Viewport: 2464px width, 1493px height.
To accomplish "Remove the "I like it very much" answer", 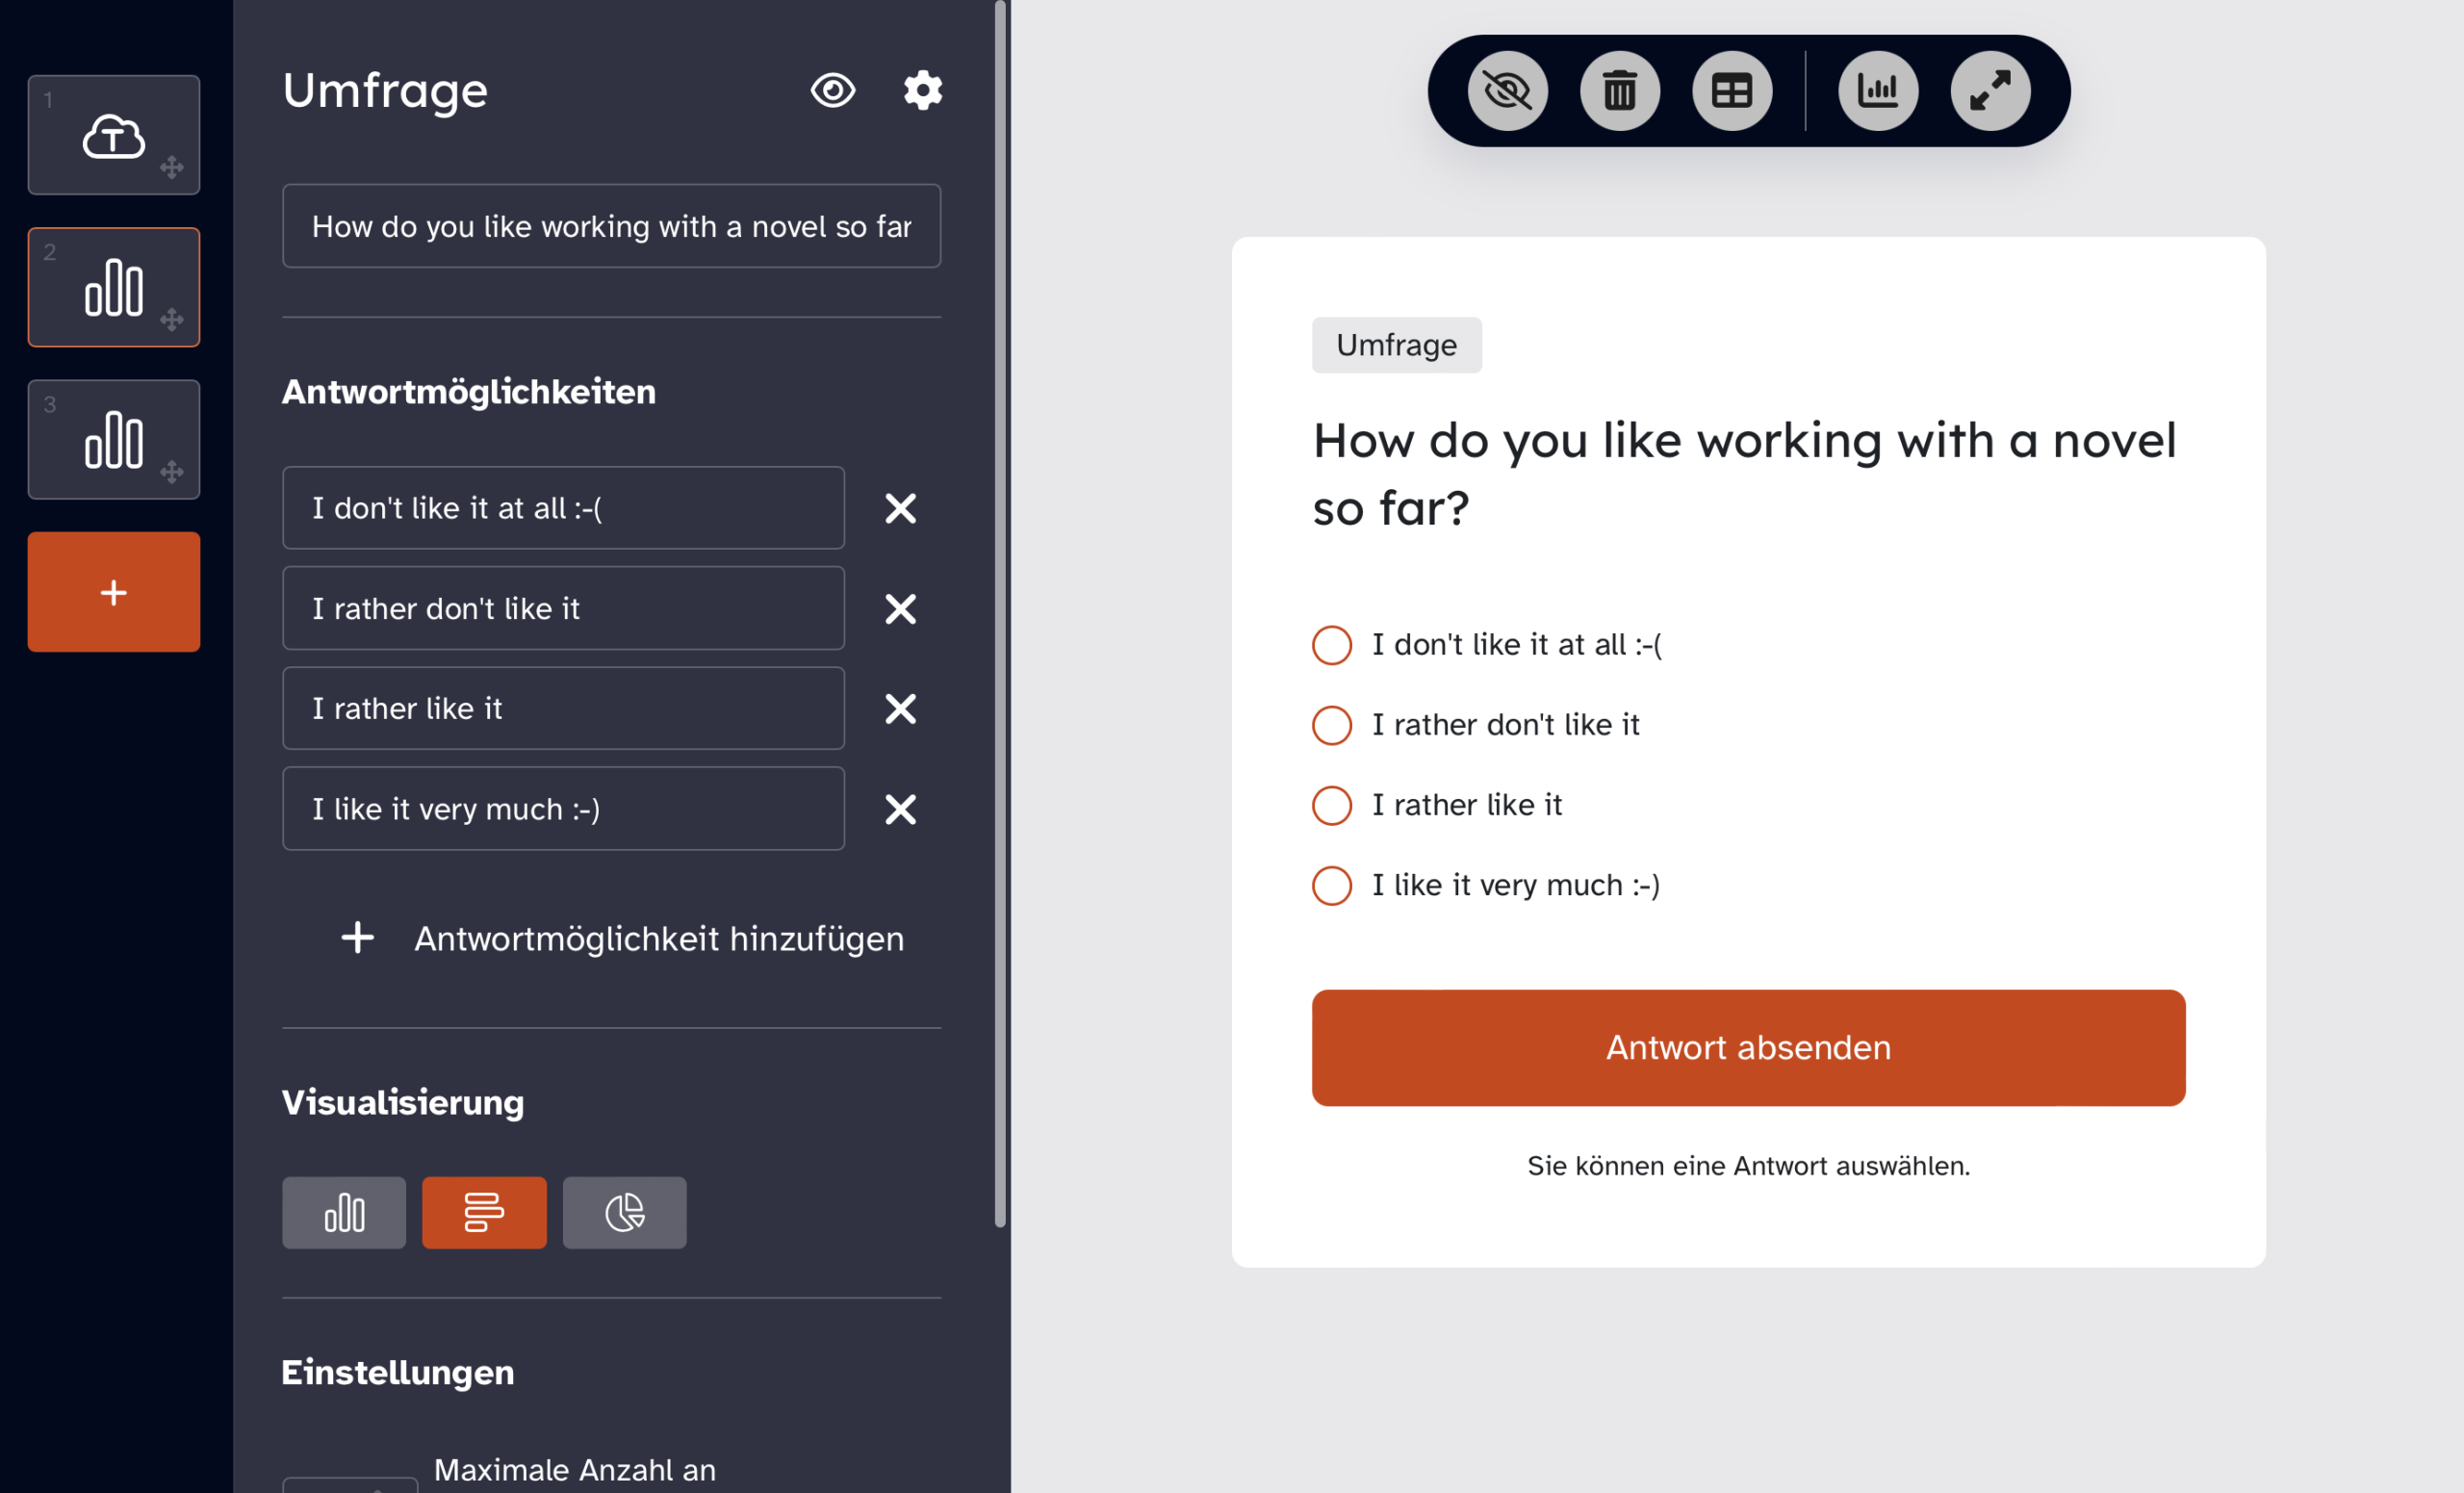I will tap(900, 809).
